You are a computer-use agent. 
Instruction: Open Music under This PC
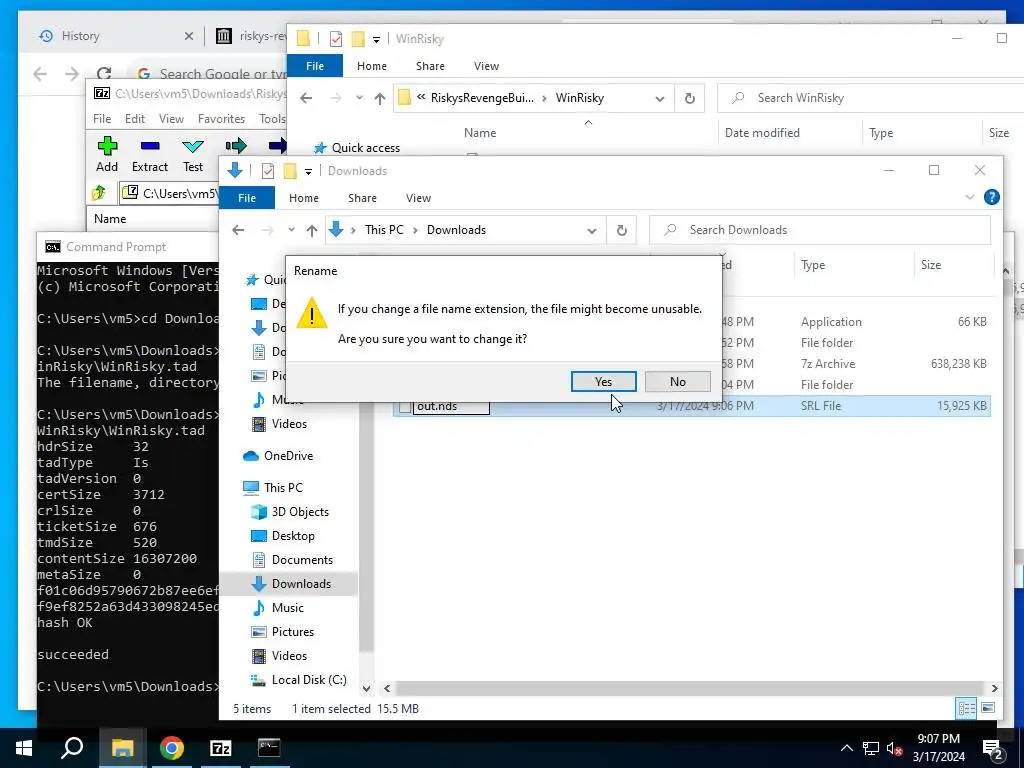pos(287,608)
